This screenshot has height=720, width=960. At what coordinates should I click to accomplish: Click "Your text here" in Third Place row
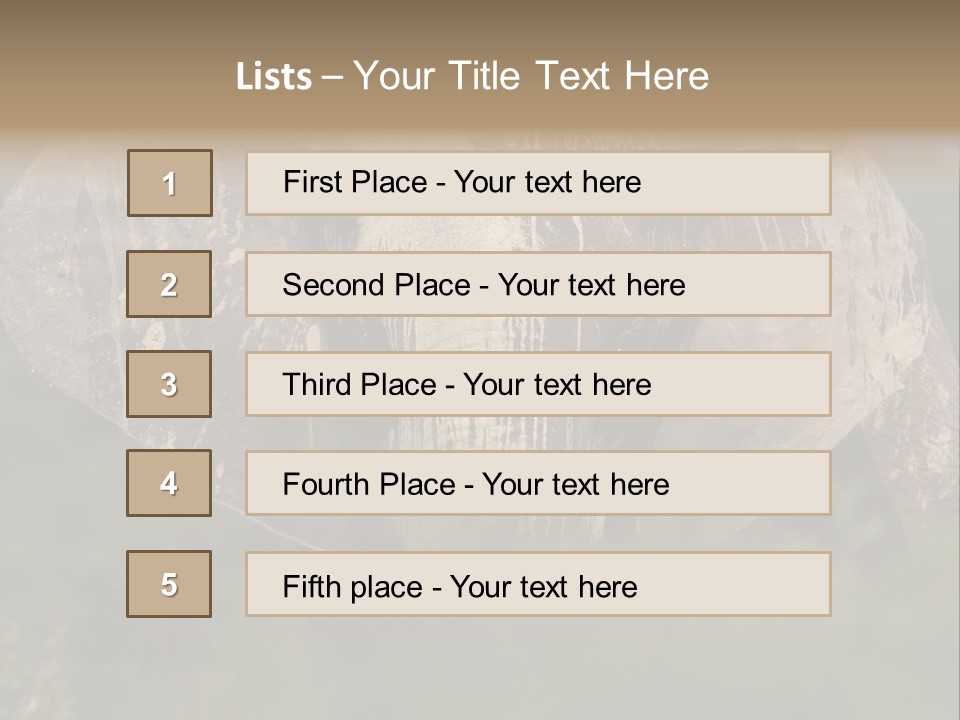[x=557, y=385]
